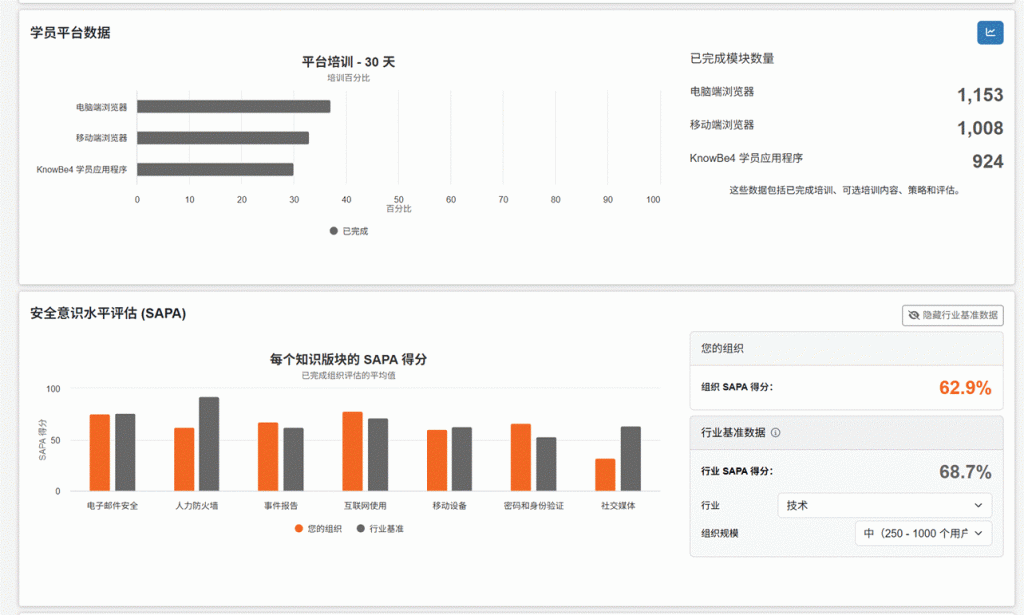1024x615 pixels.
Task: Click the 62.9% organization SAPA score
Action: (x=965, y=388)
